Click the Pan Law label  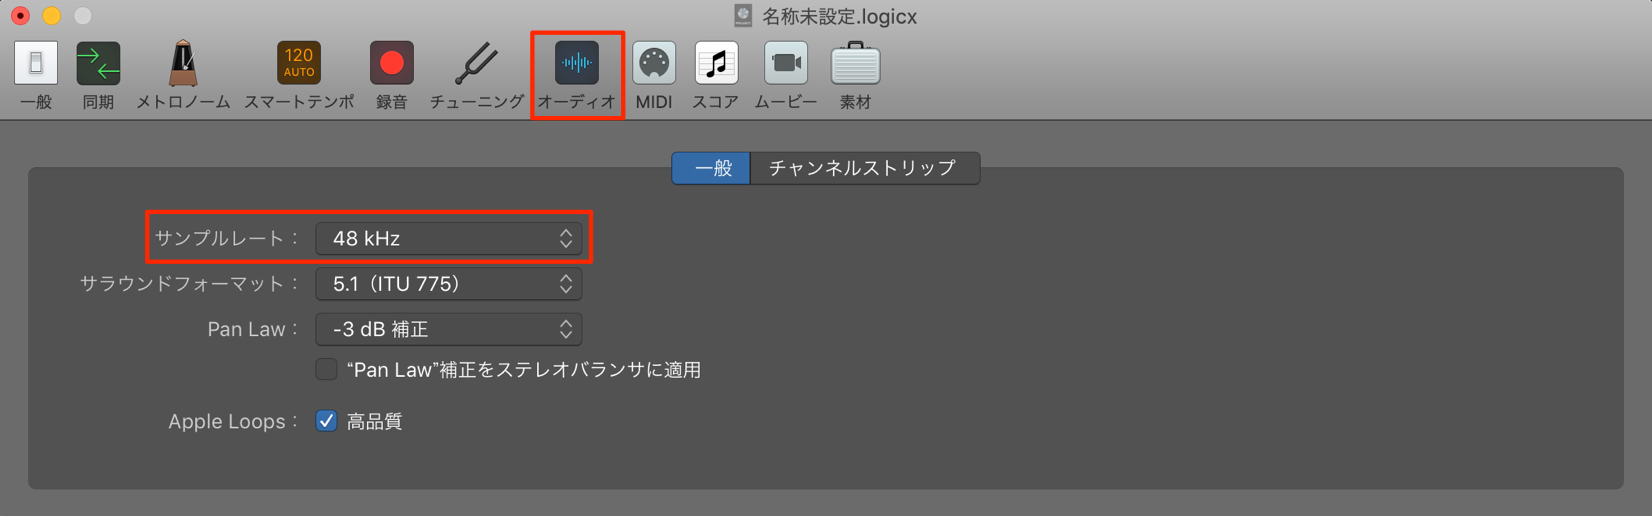click(x=252, y=329)
